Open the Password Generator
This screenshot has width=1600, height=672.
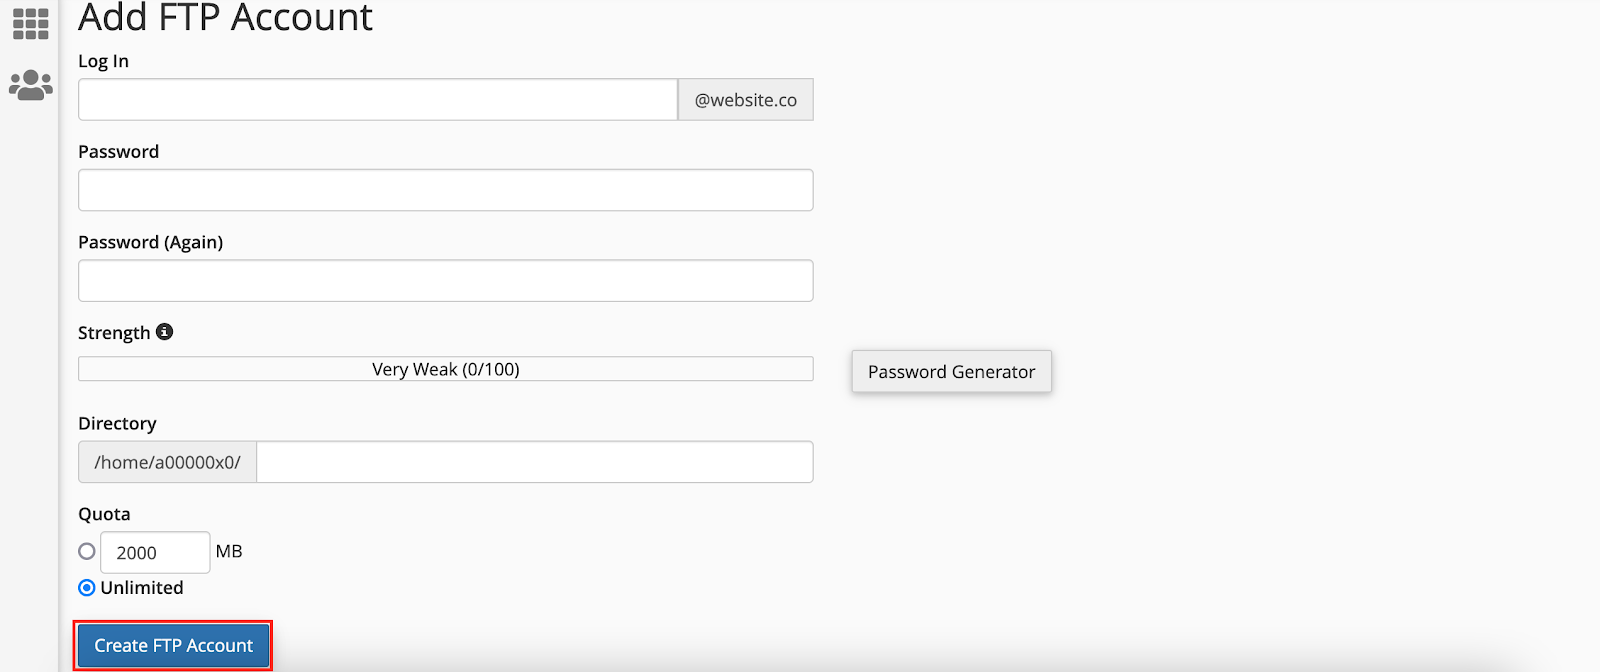point(952,371)
